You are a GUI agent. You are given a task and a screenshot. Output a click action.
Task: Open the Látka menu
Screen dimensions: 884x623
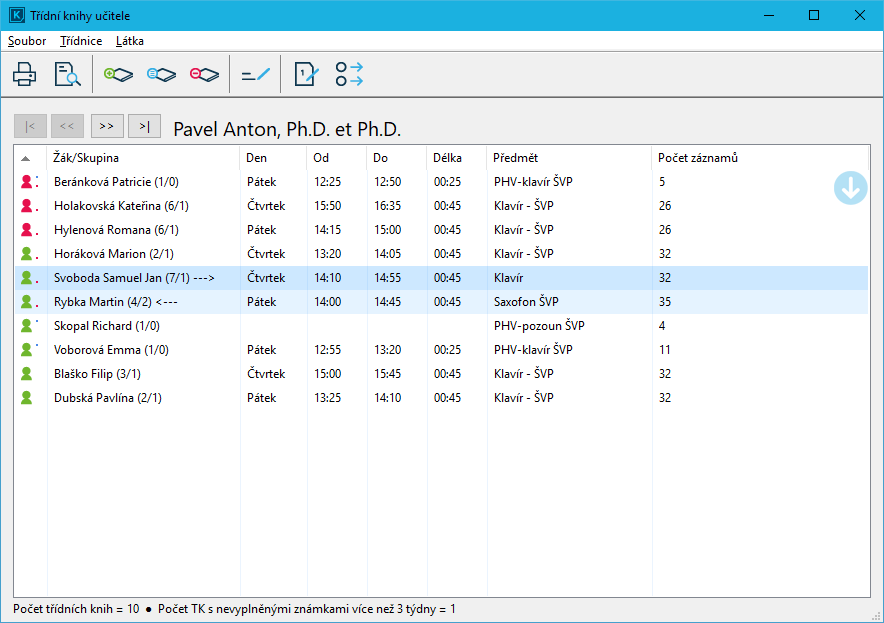pyautogui.click(x=129, y=41)
